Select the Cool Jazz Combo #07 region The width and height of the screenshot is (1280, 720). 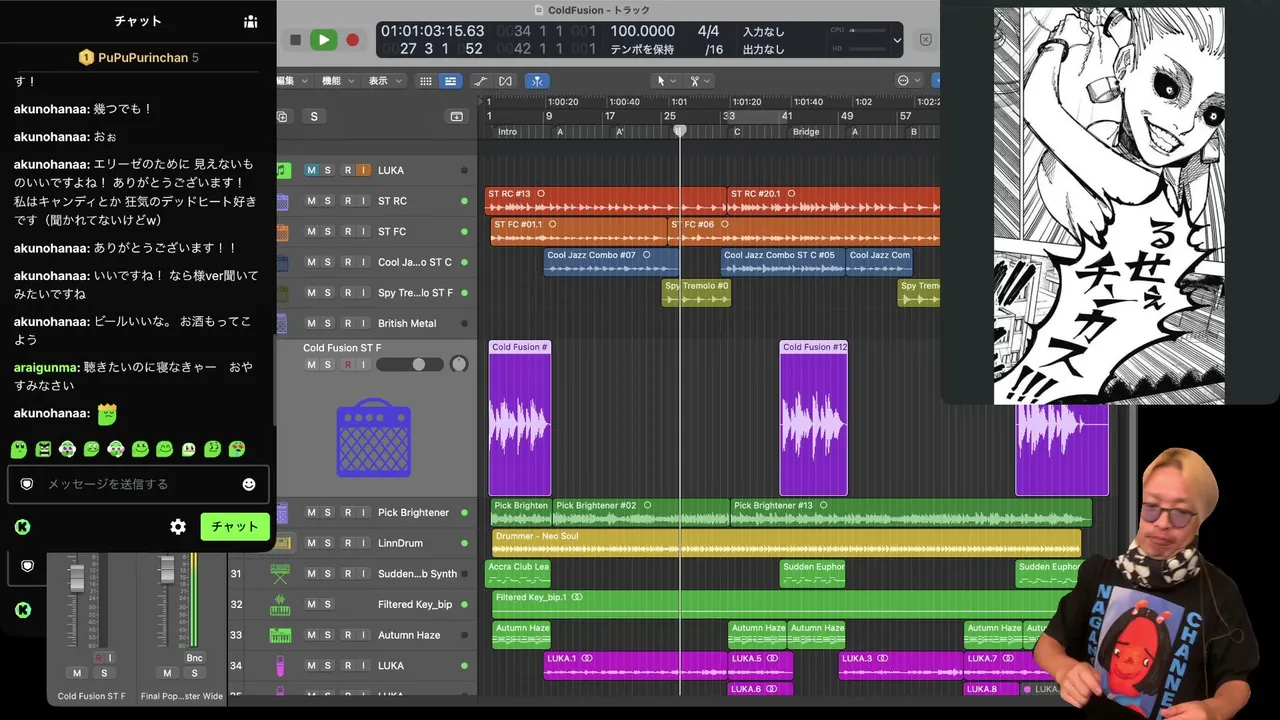(x=612, y=262)
